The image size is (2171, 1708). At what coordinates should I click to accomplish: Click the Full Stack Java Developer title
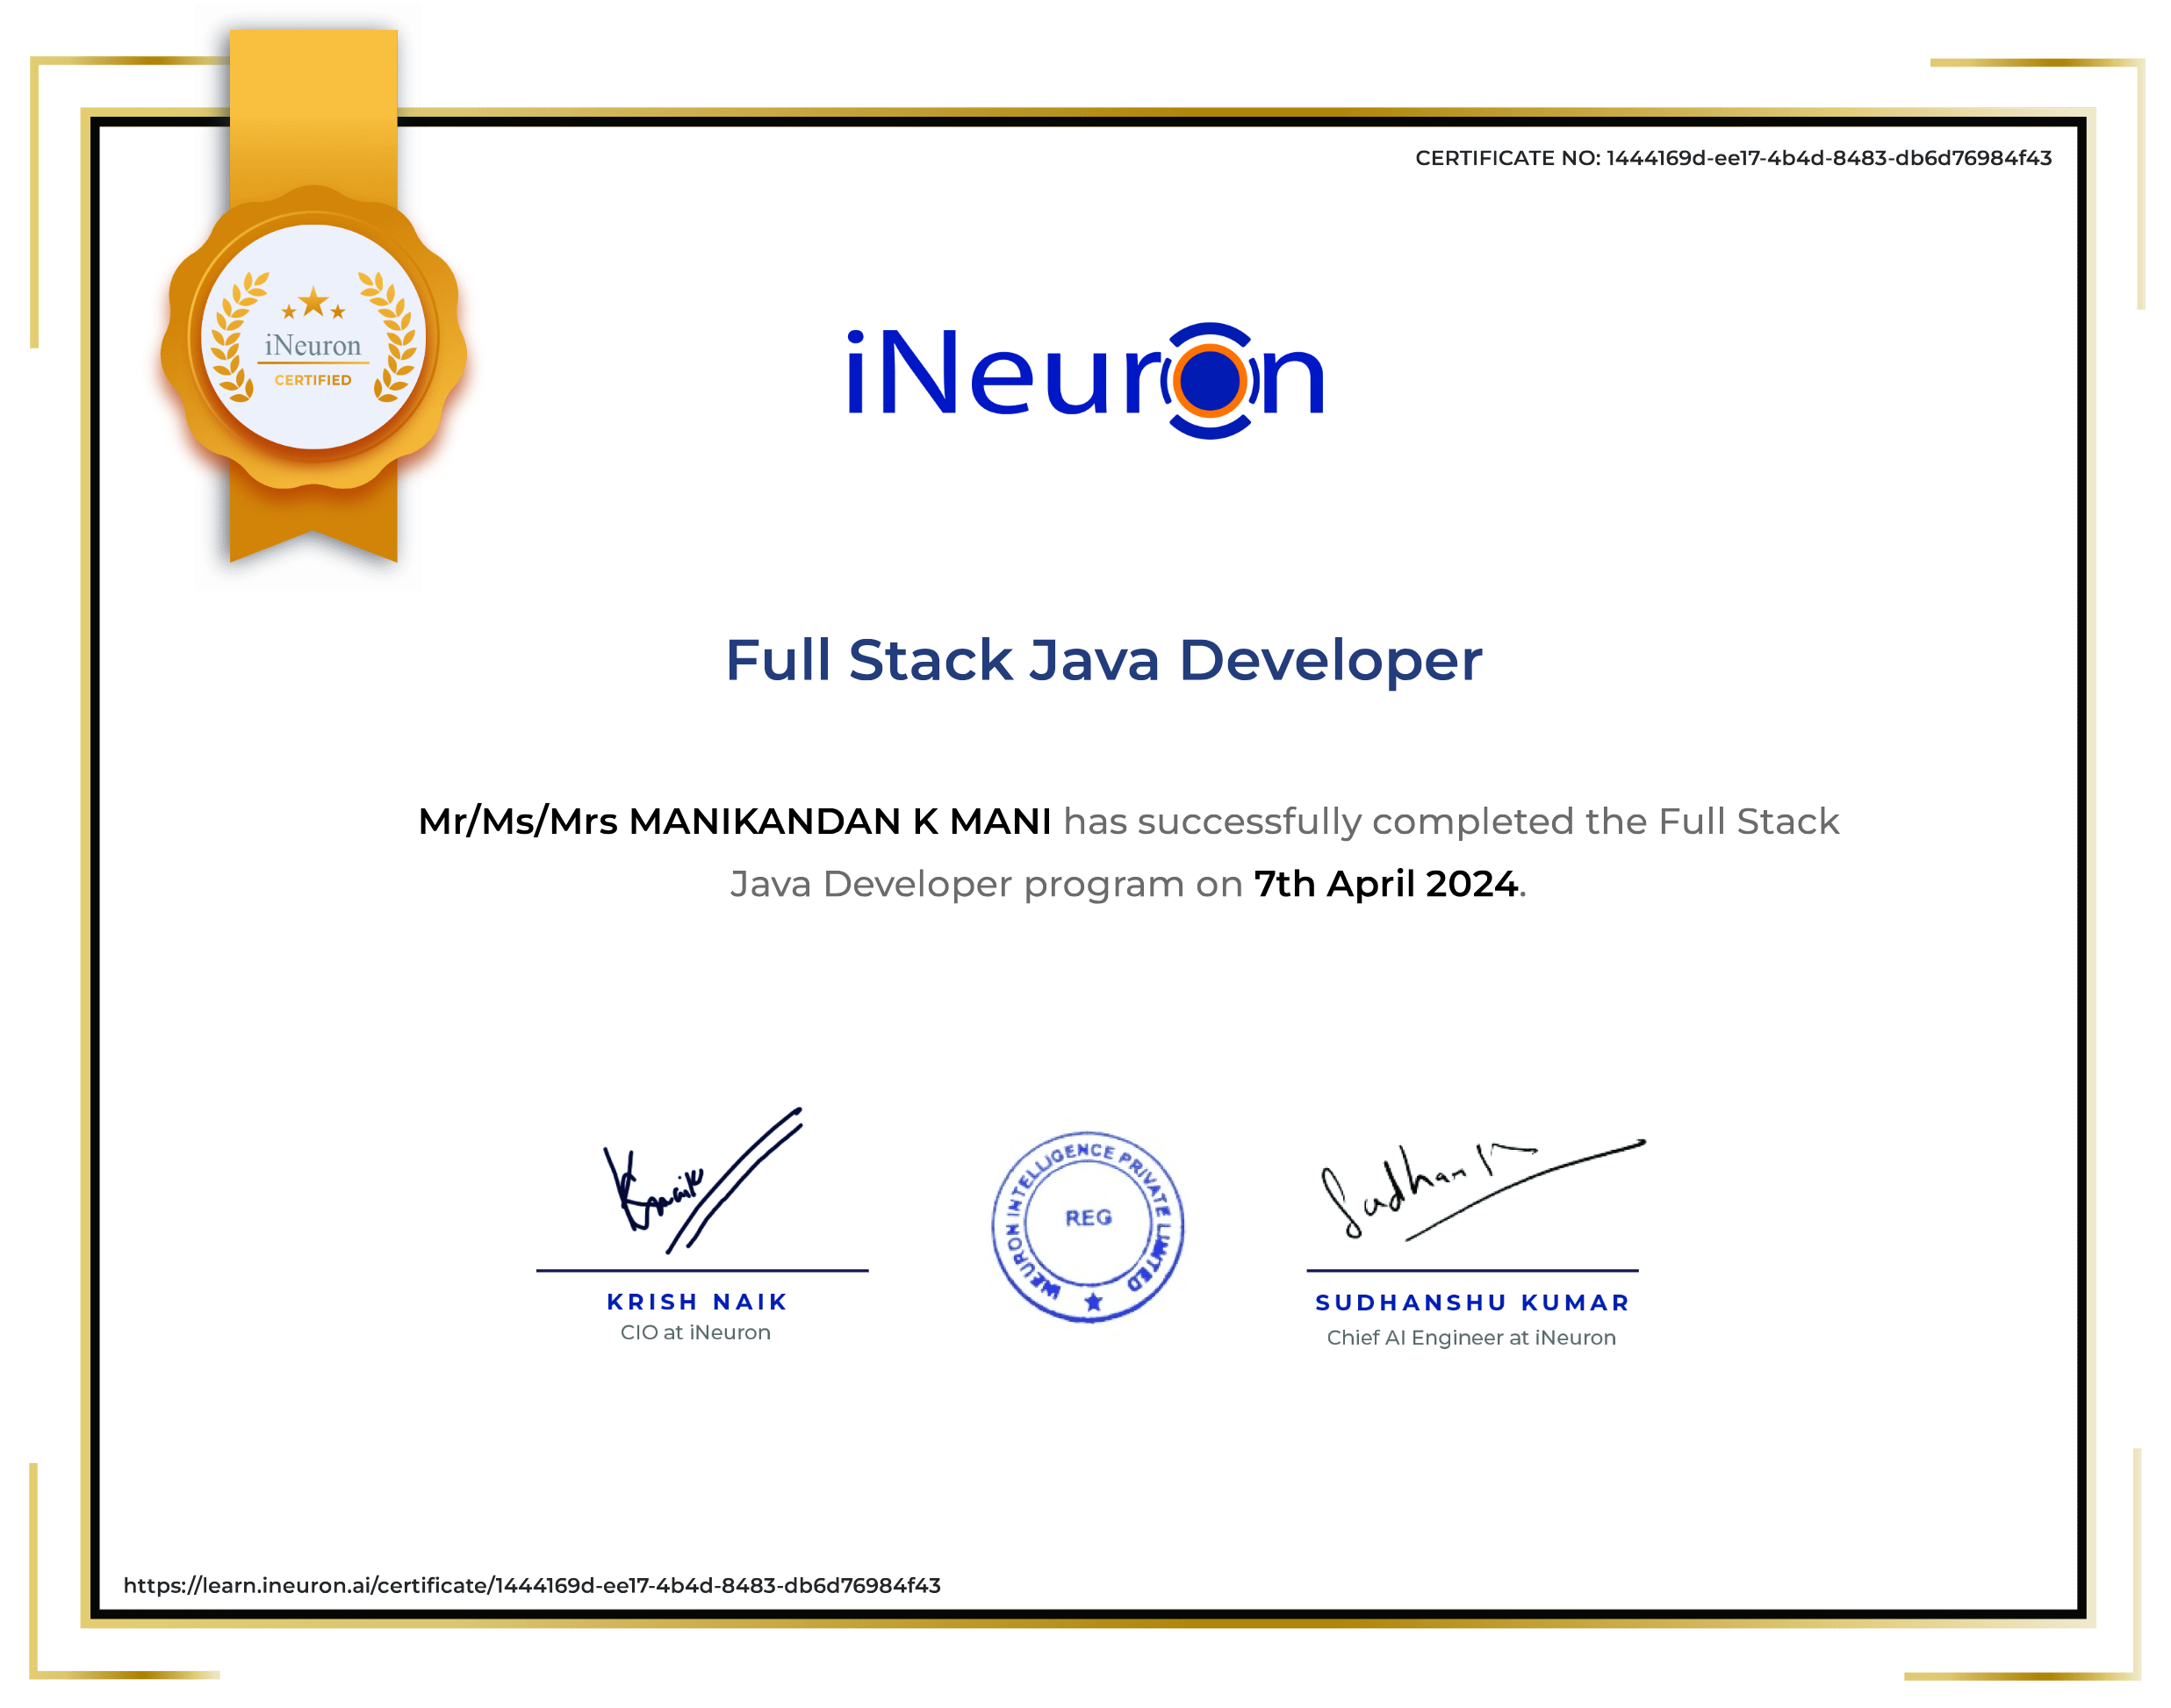(1103, 660)
